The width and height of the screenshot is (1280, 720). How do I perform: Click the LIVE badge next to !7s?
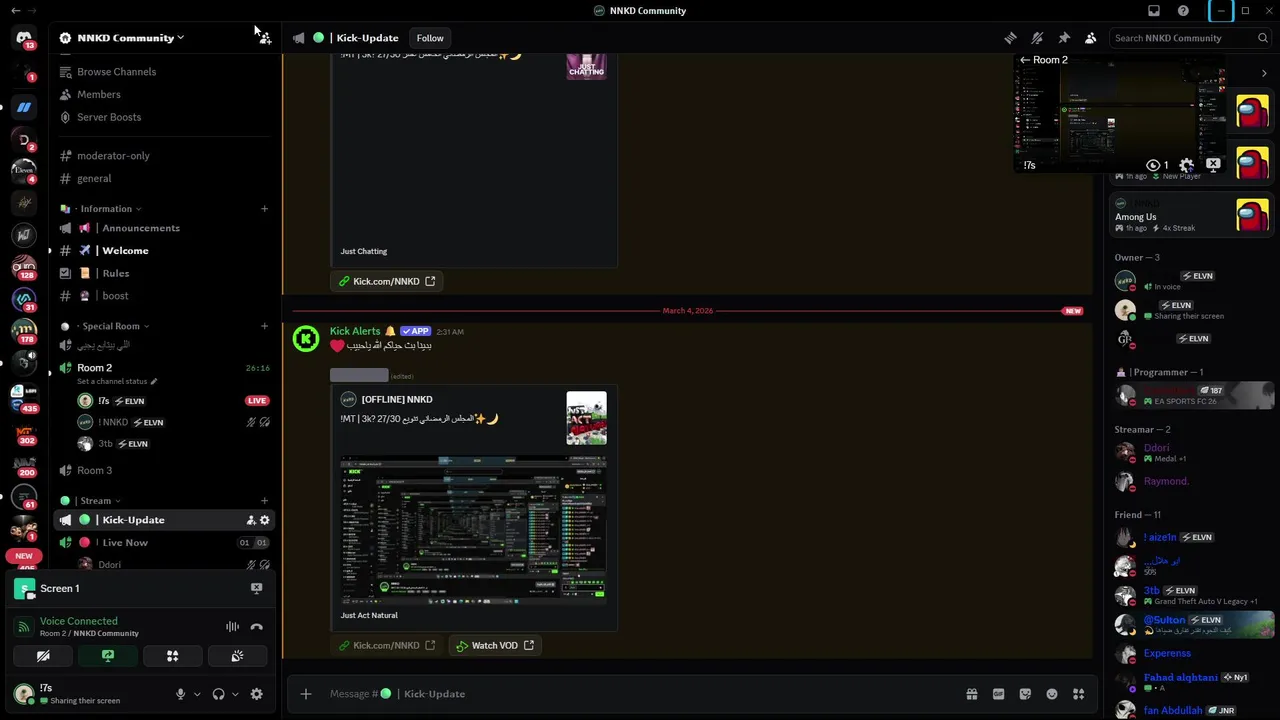(x=257, y=401)
